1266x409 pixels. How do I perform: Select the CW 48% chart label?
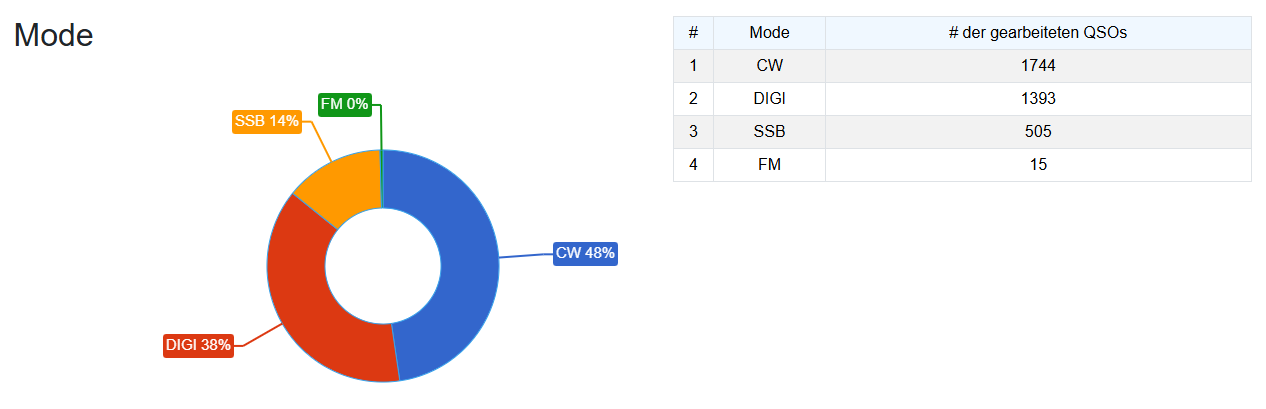586,253
